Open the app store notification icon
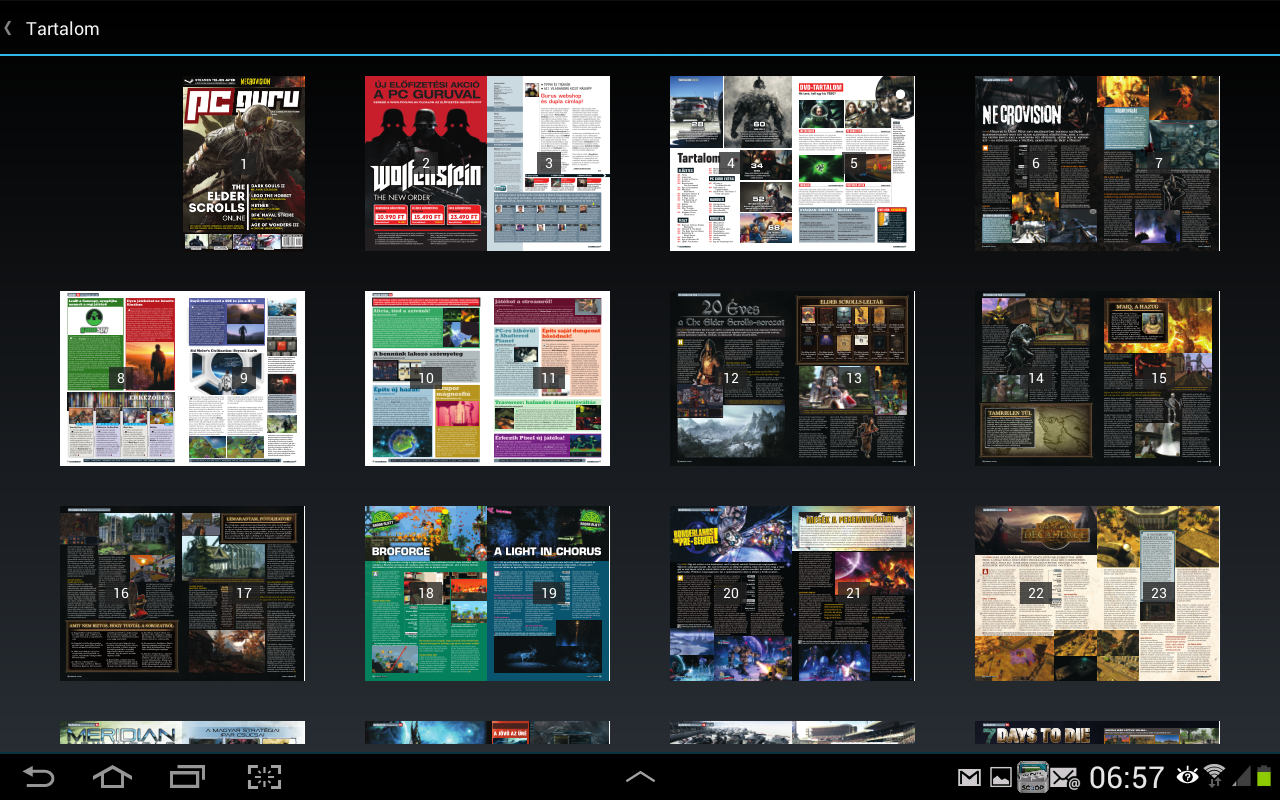 coord(1032,777)
